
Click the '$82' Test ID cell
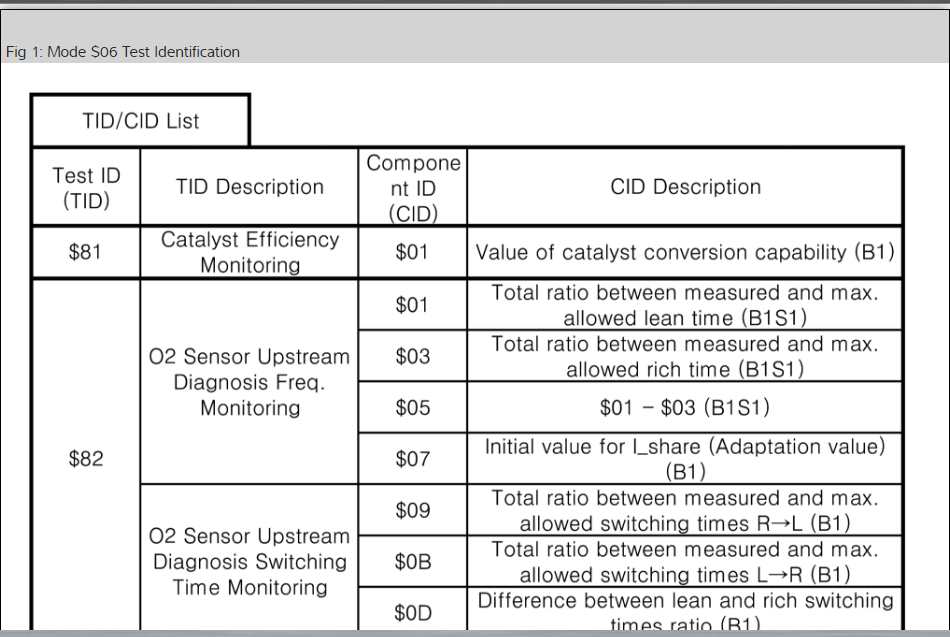[86, 458]
